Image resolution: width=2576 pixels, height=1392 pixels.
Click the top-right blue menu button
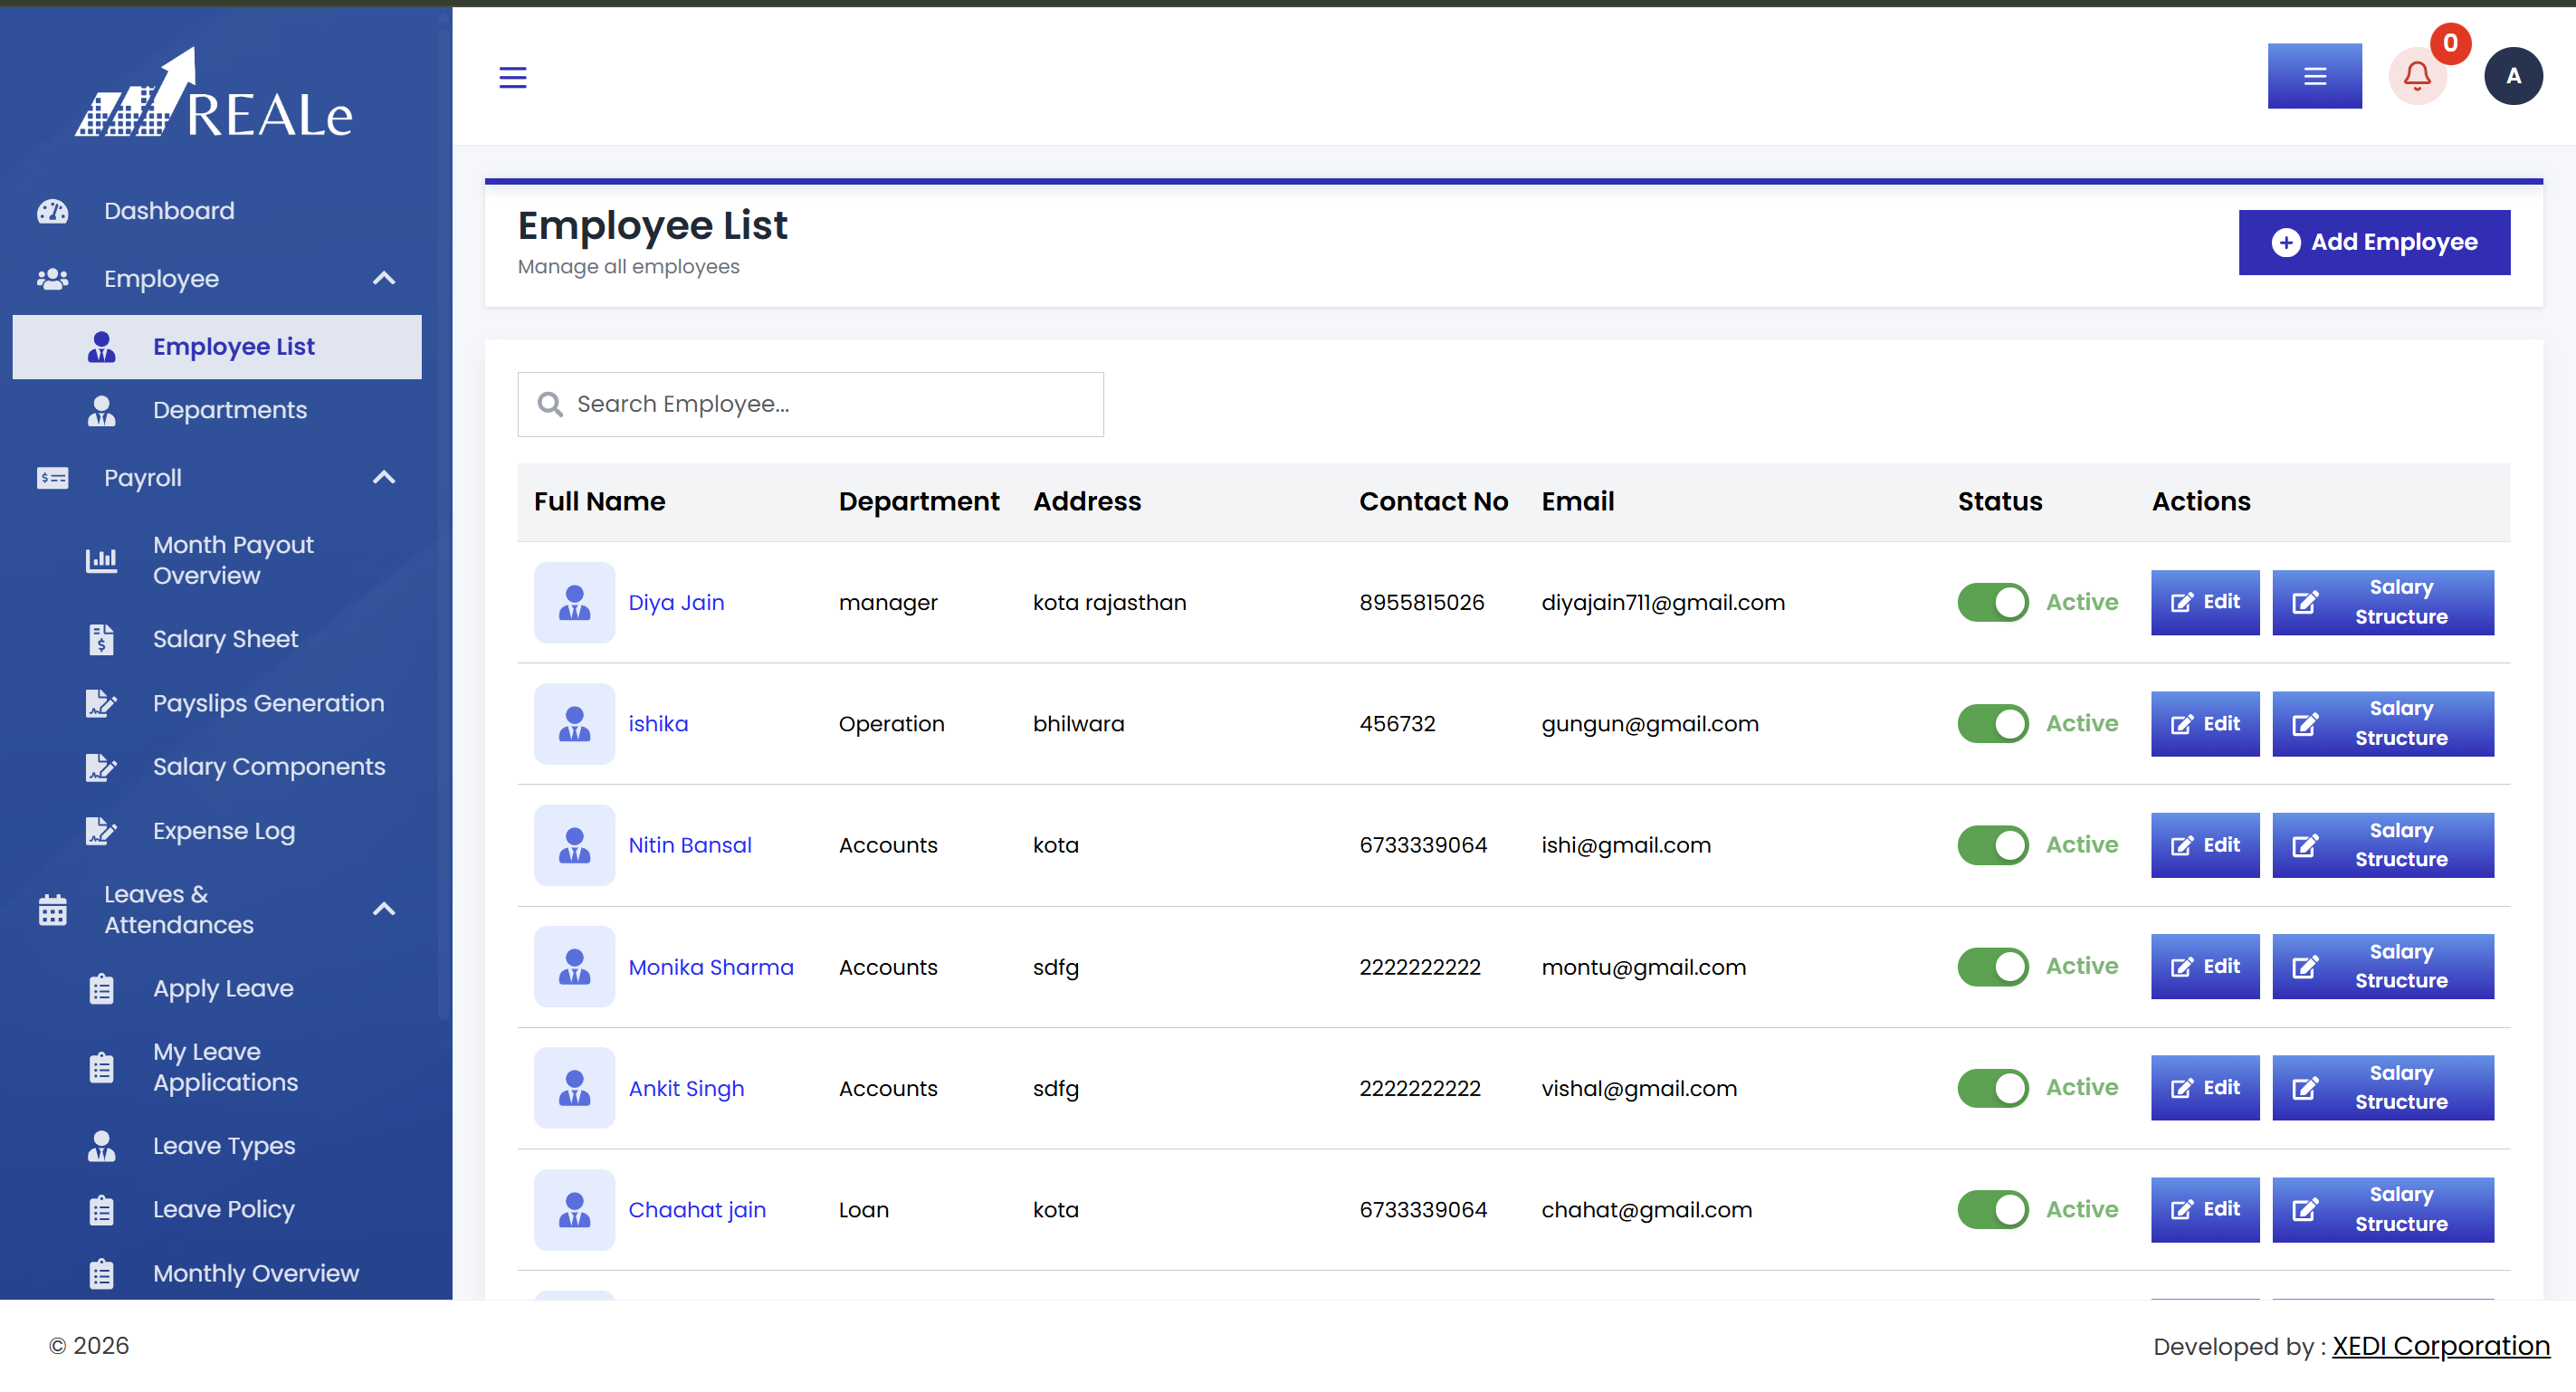(x=2314, y=76)
